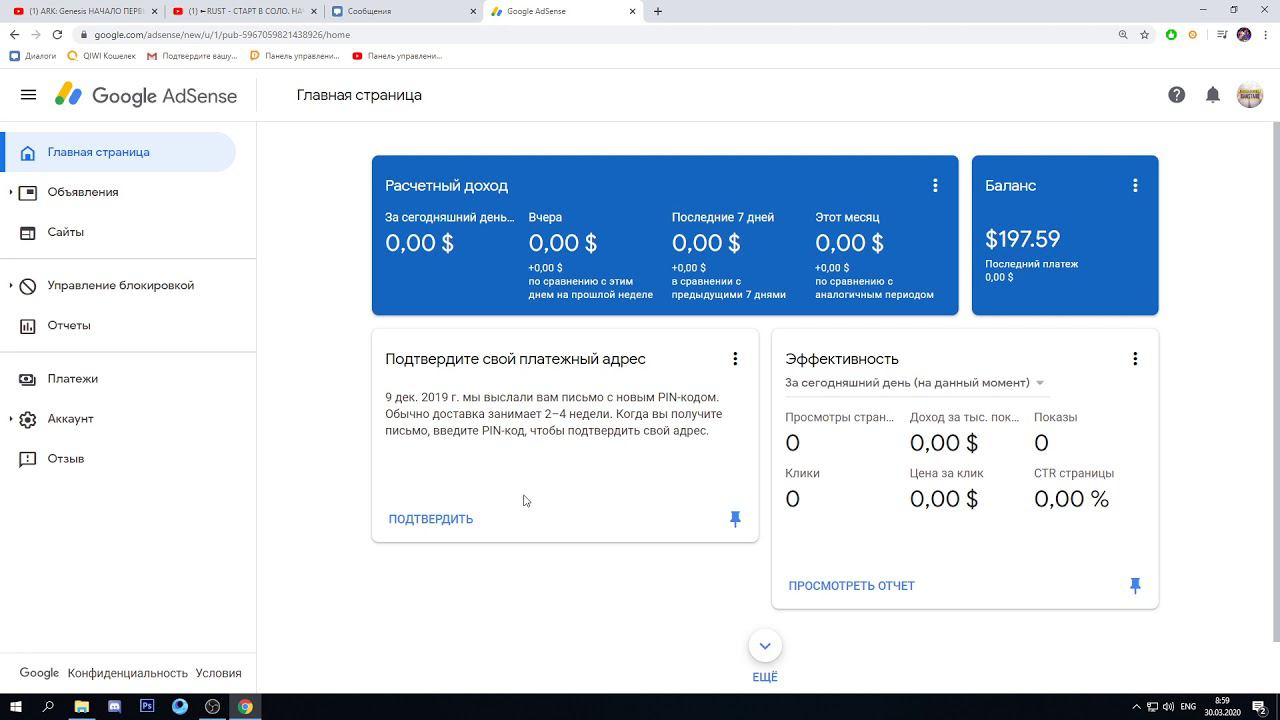Open options menu of Баланс card
Viewport: 1280px width, 720px height.
(1135, 186)
